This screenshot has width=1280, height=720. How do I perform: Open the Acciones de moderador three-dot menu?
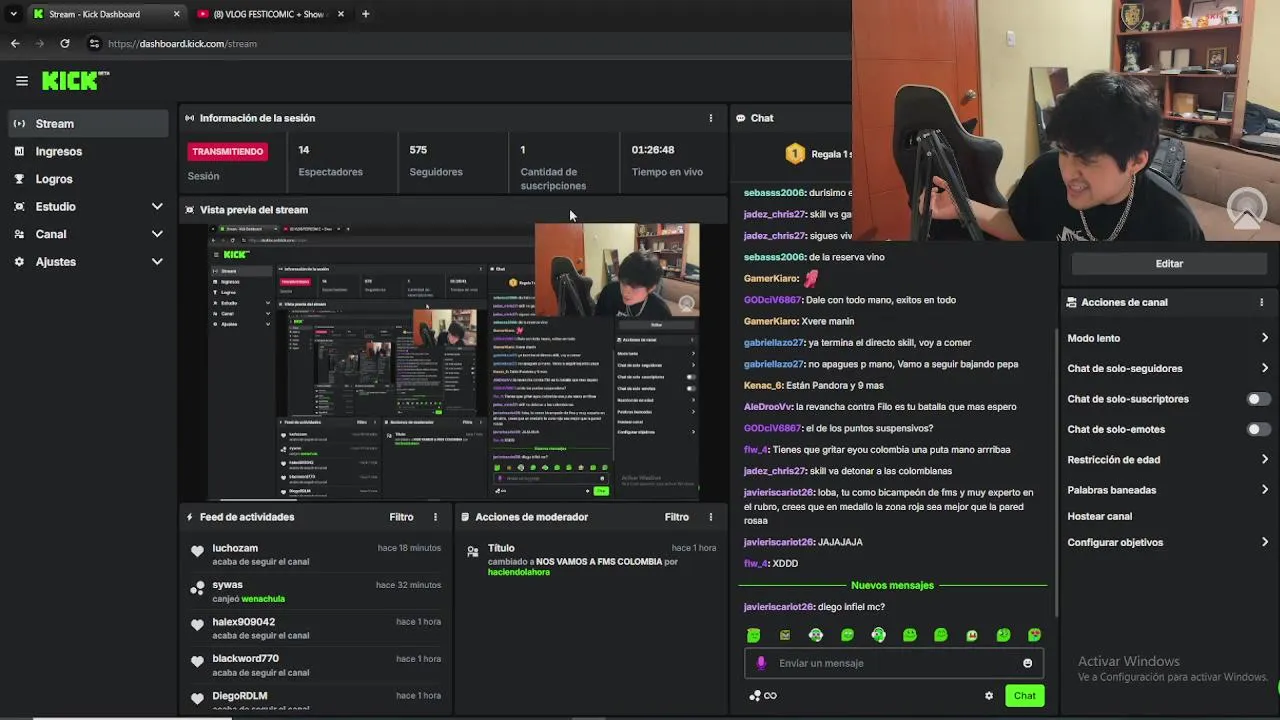tap(711, 517)
